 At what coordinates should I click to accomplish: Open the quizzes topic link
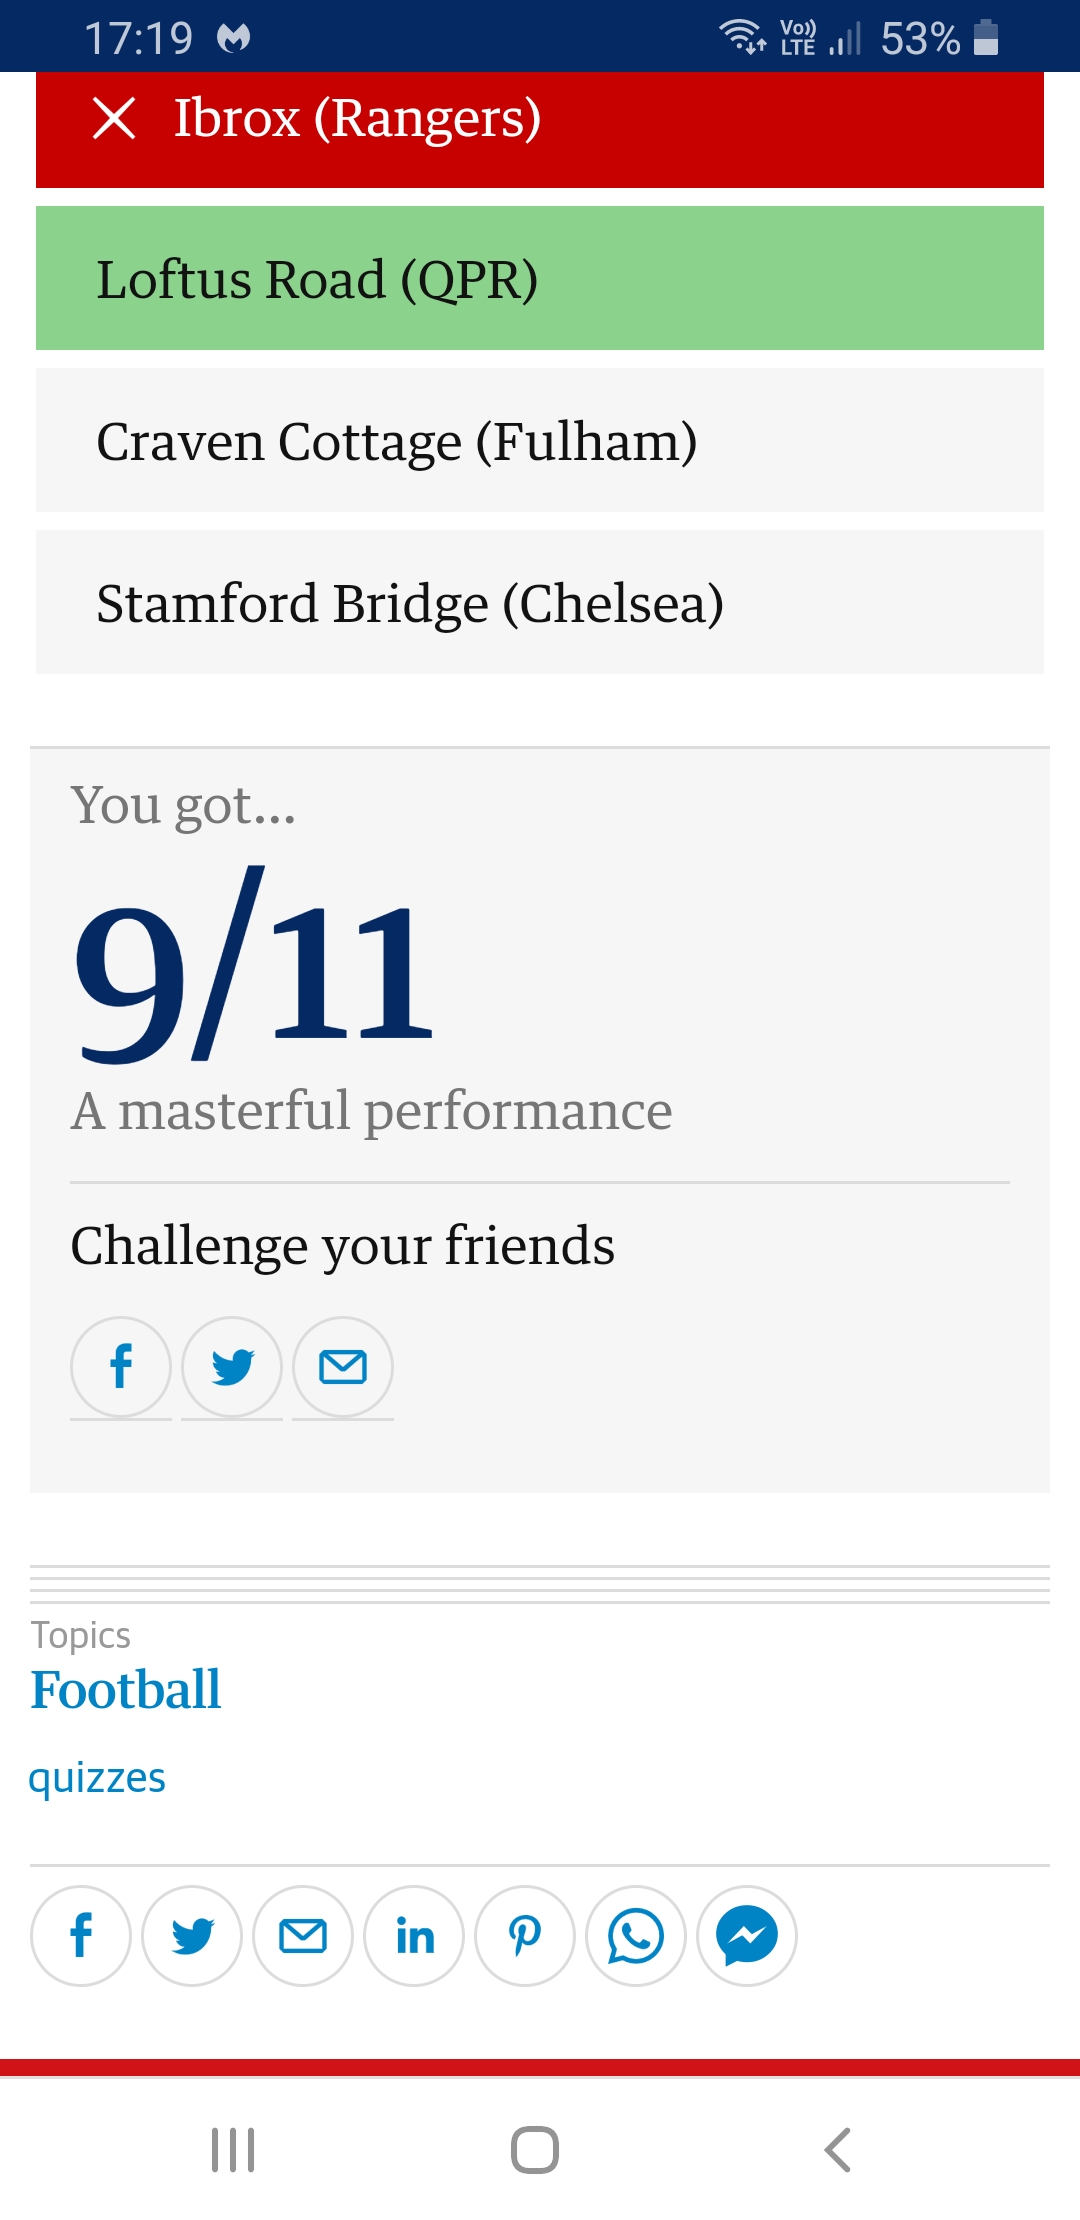[x=97, y=1778]
